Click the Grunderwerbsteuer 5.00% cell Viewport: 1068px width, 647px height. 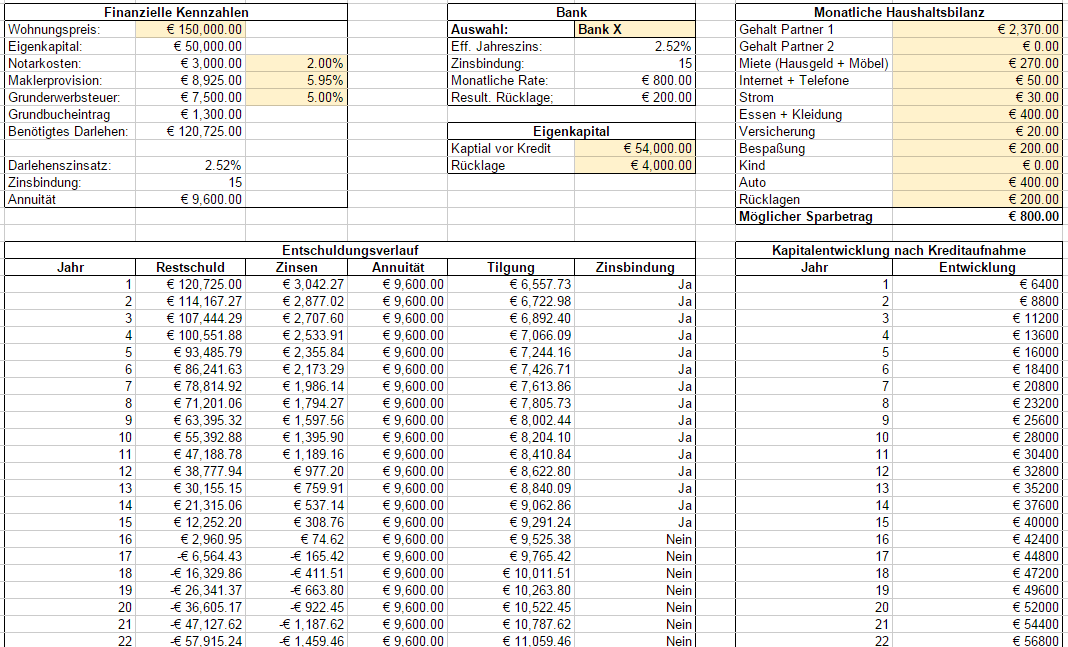tap(296, 98)
